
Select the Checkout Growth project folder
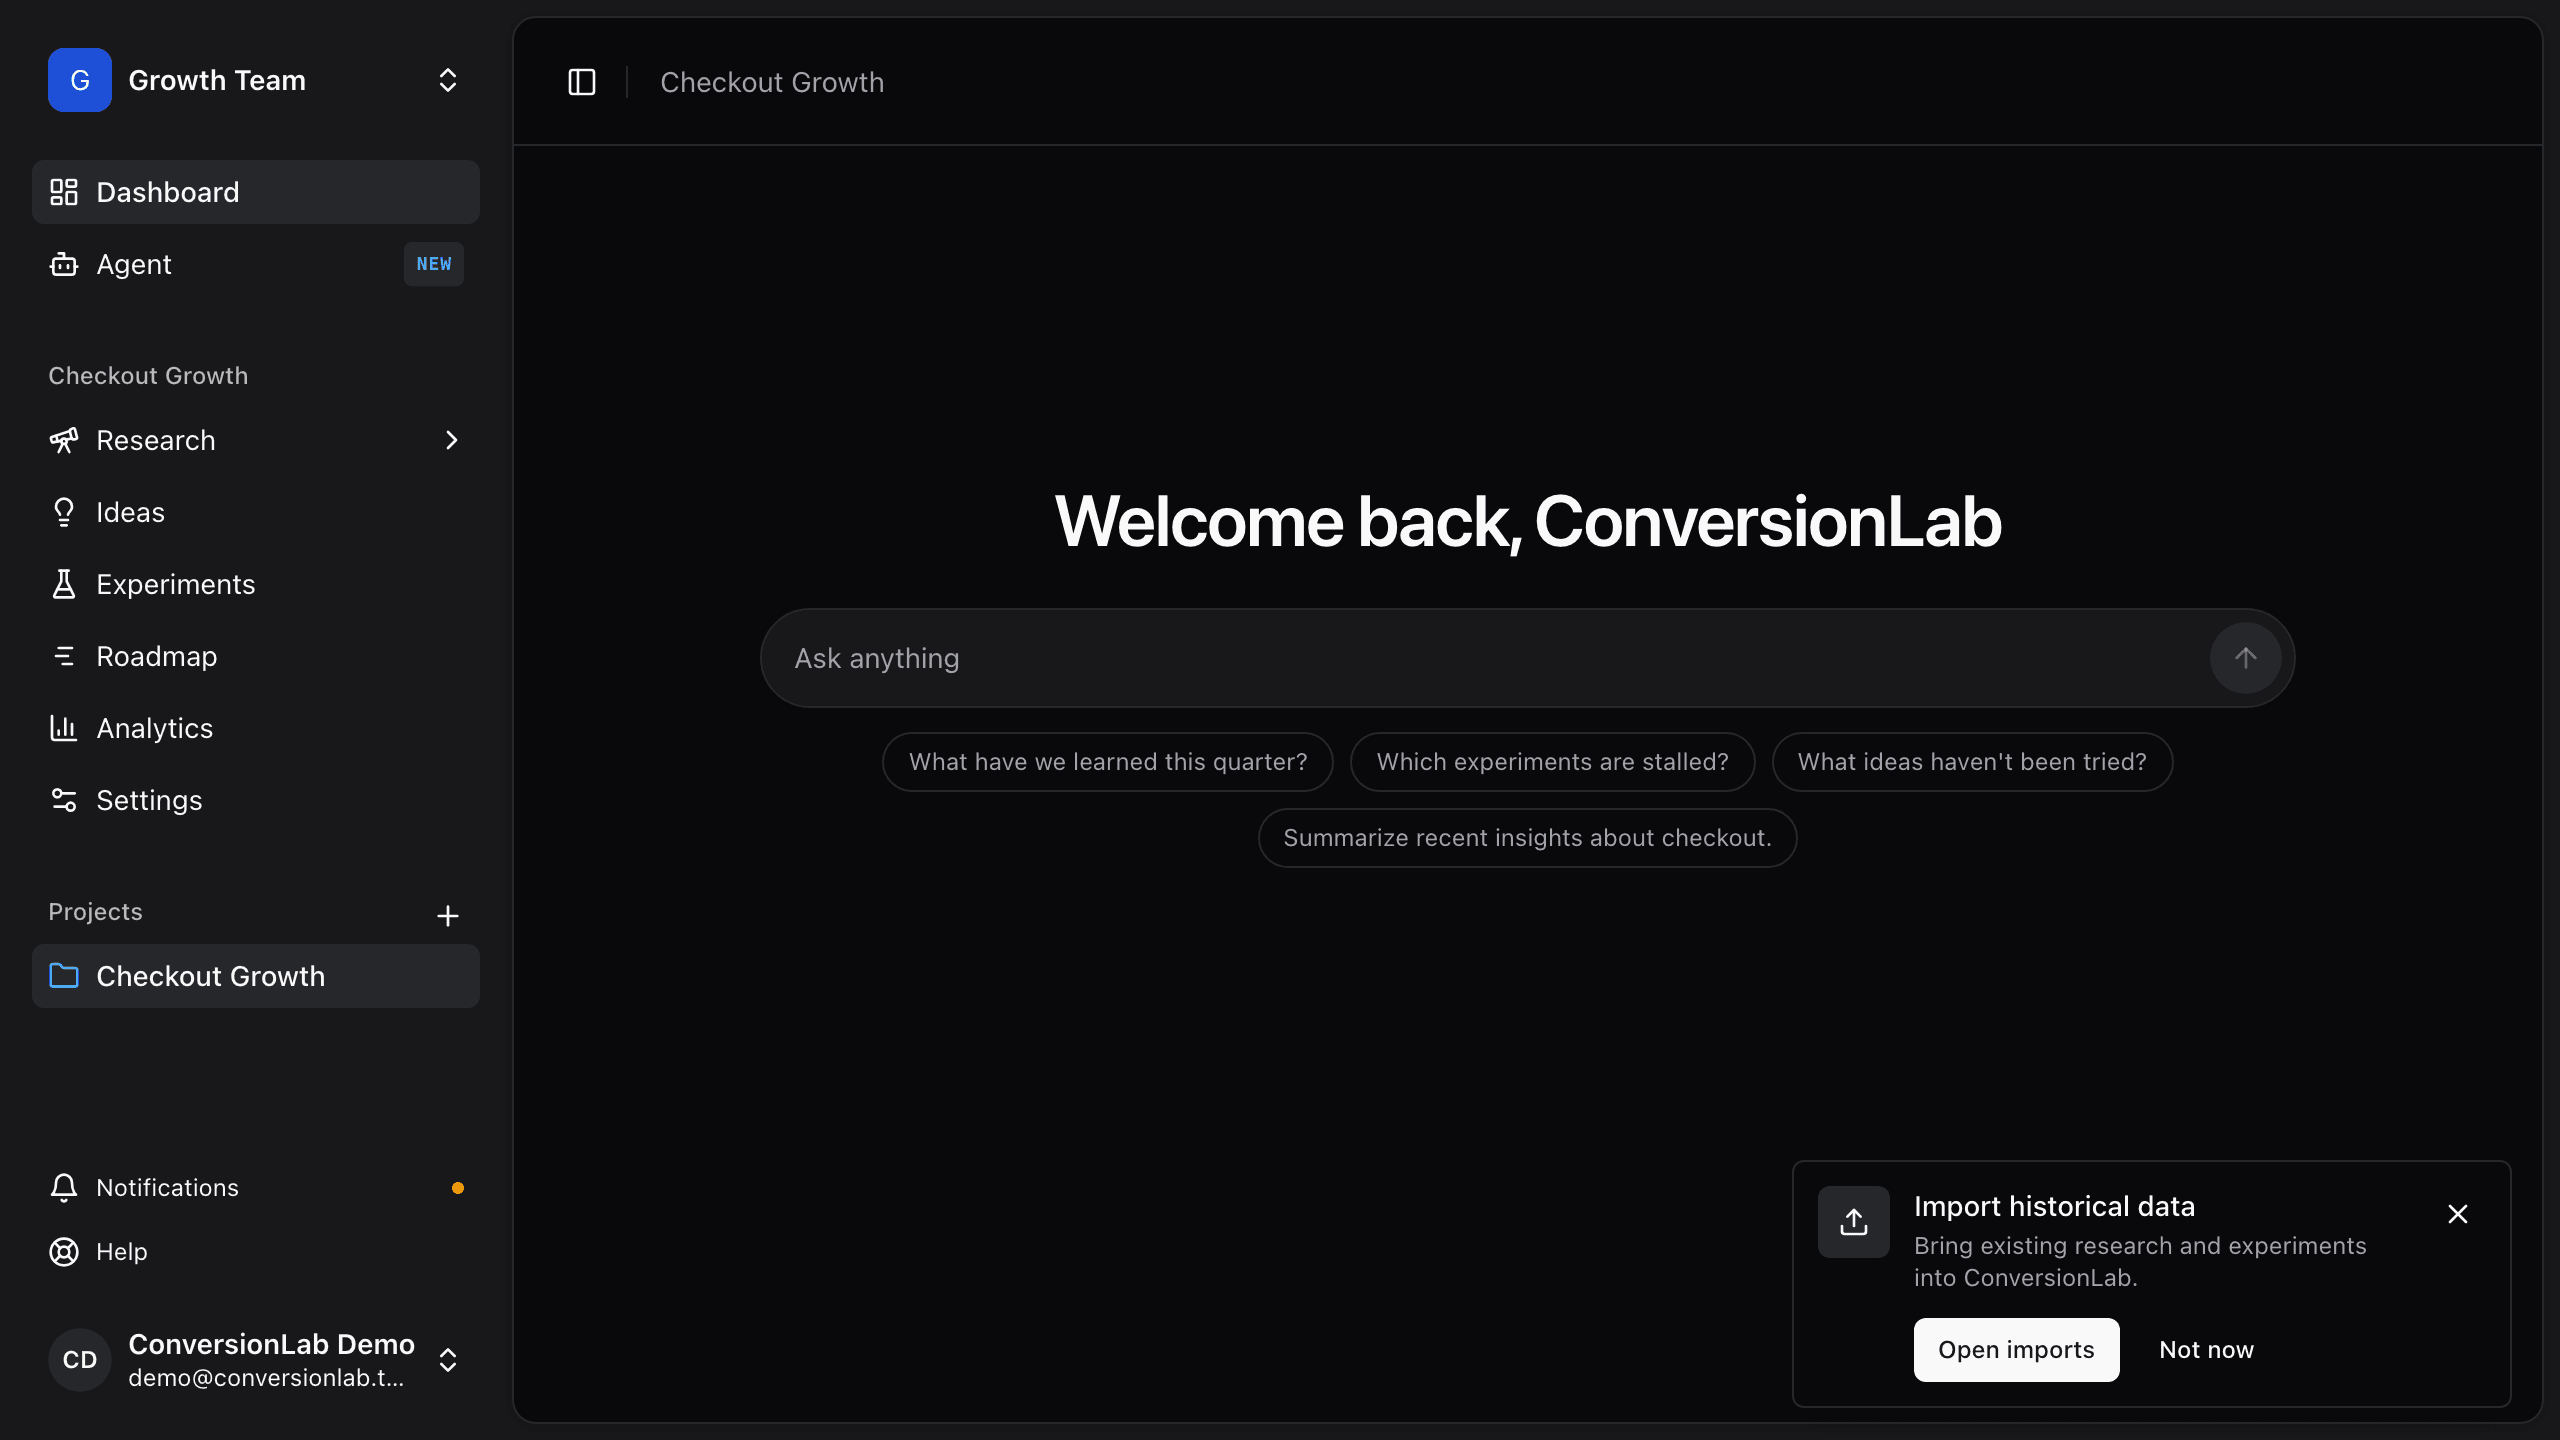pyautogui.click(x=256, y=976)
